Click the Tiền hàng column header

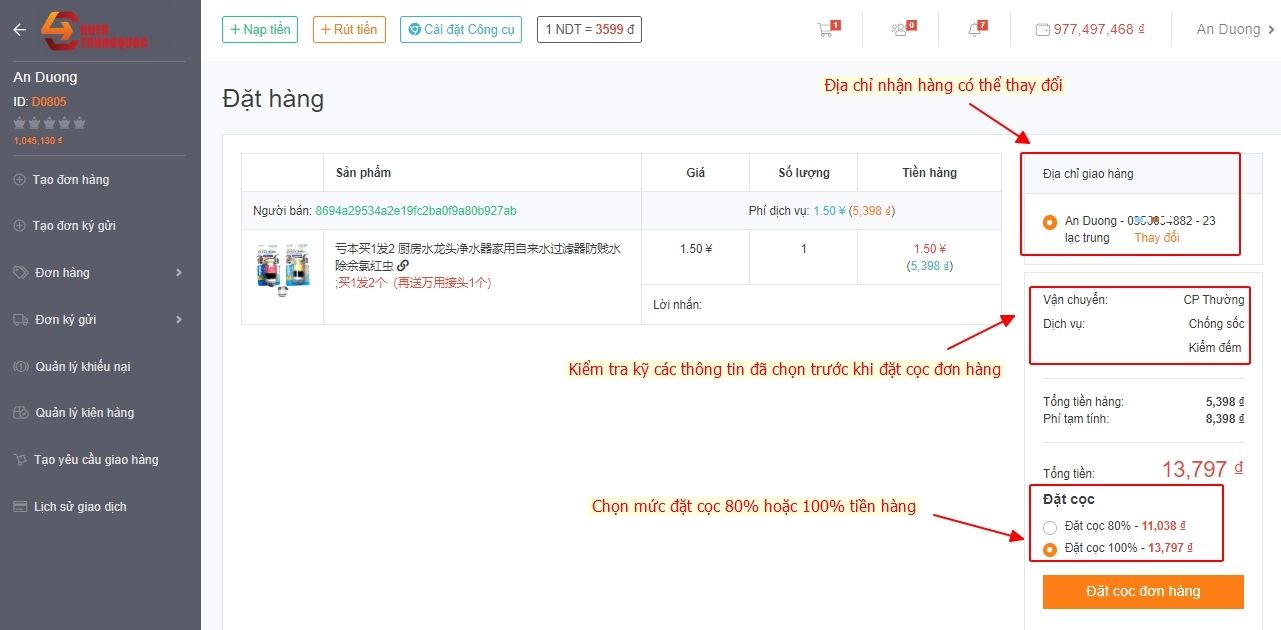(929, 173)
